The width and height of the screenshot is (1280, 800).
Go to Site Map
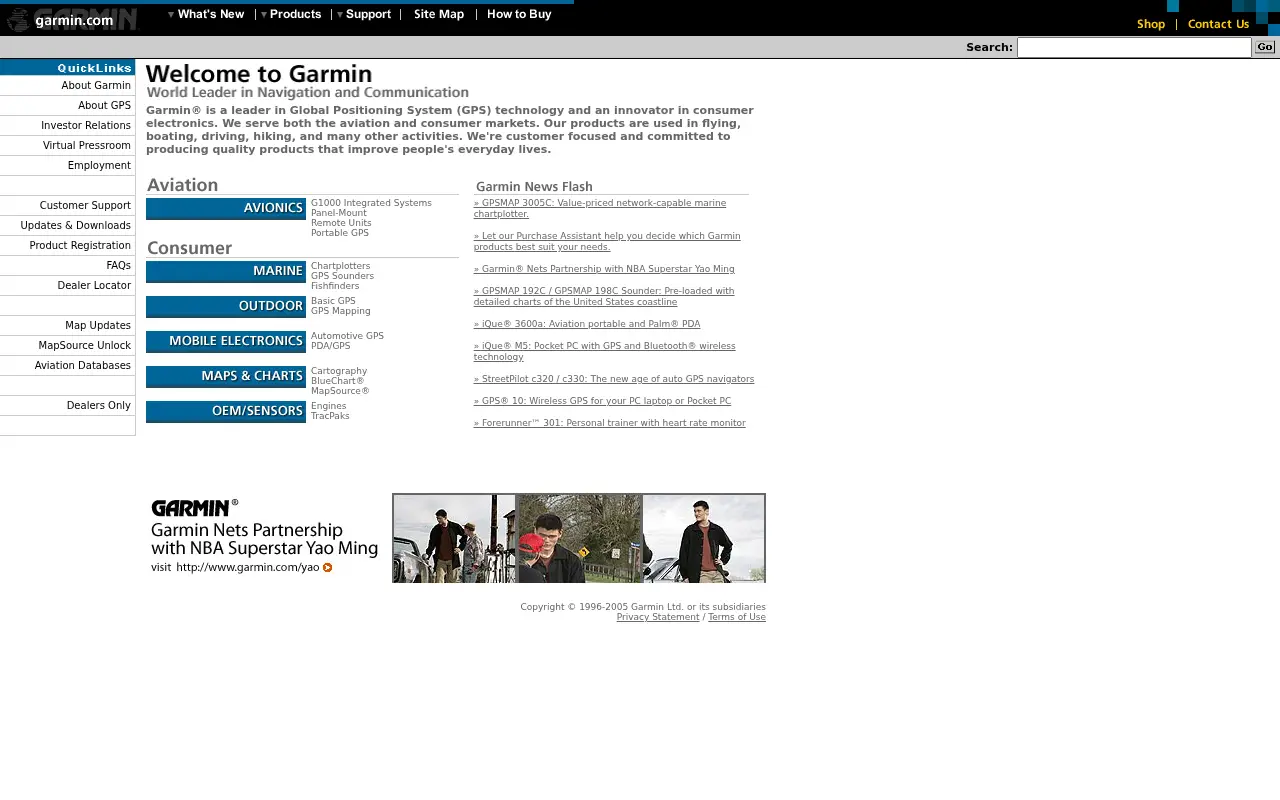click(439, 14)
